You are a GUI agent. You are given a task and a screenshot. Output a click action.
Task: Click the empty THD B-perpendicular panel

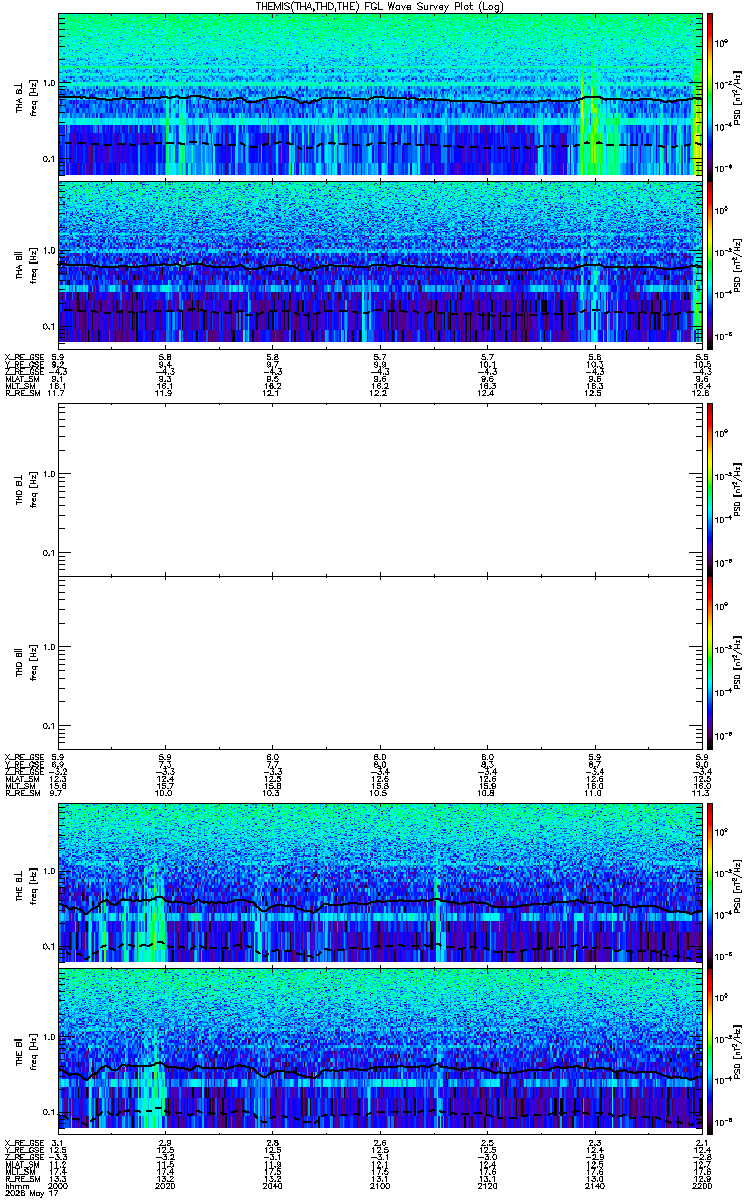click(x=378, y=489)
